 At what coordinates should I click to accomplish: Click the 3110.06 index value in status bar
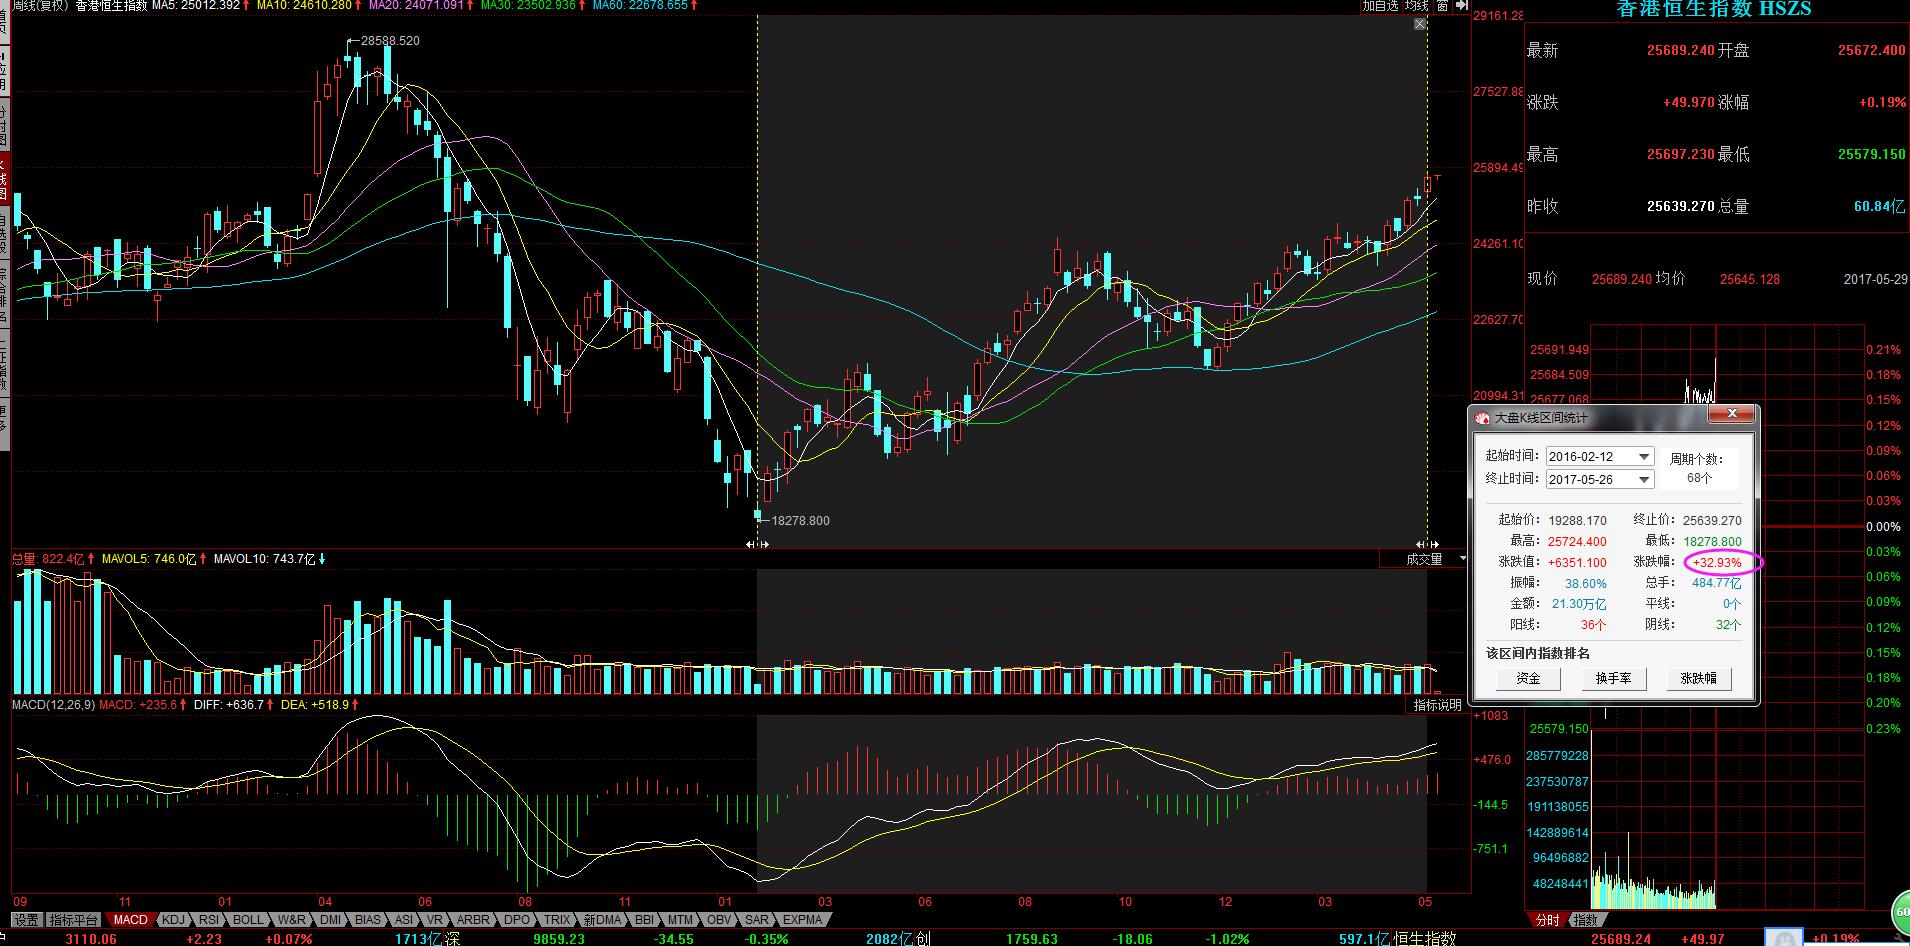(91, 939)
